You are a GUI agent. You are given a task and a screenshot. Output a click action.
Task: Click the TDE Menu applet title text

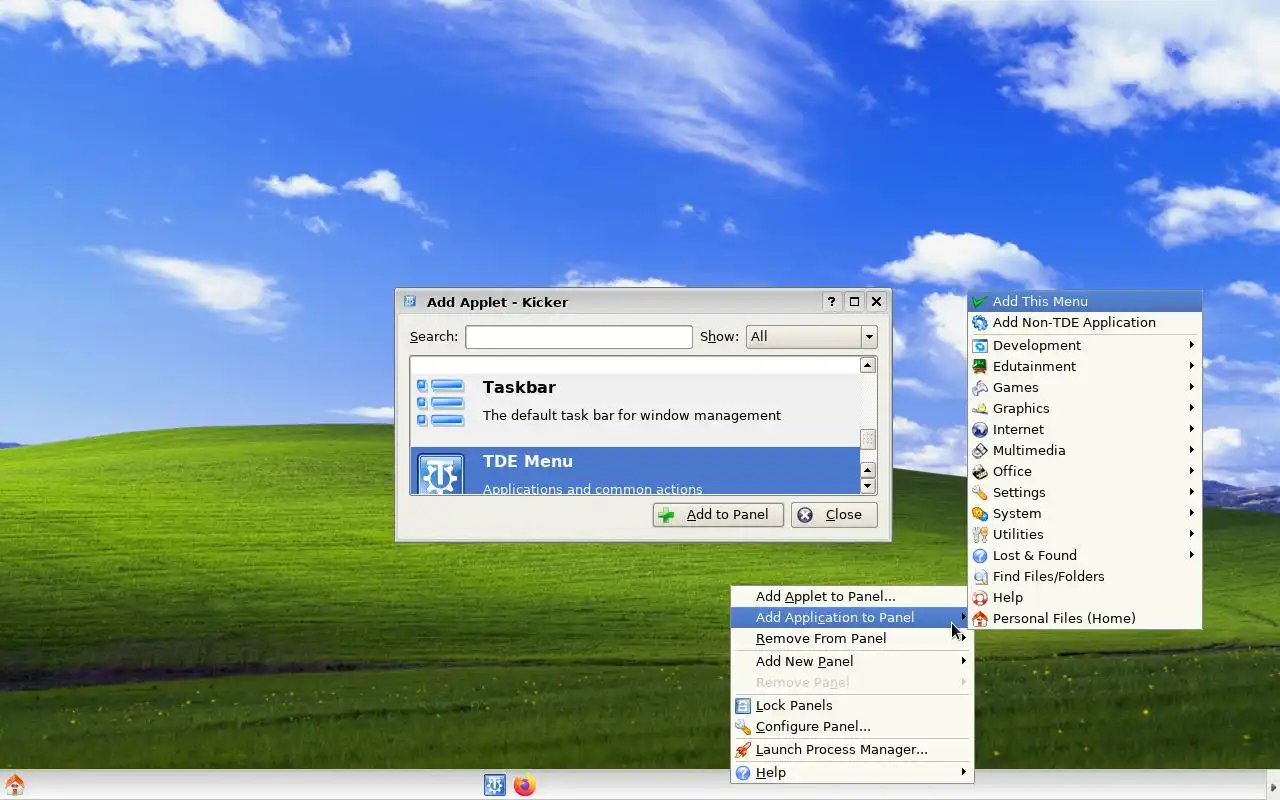[x=528, y=462]
